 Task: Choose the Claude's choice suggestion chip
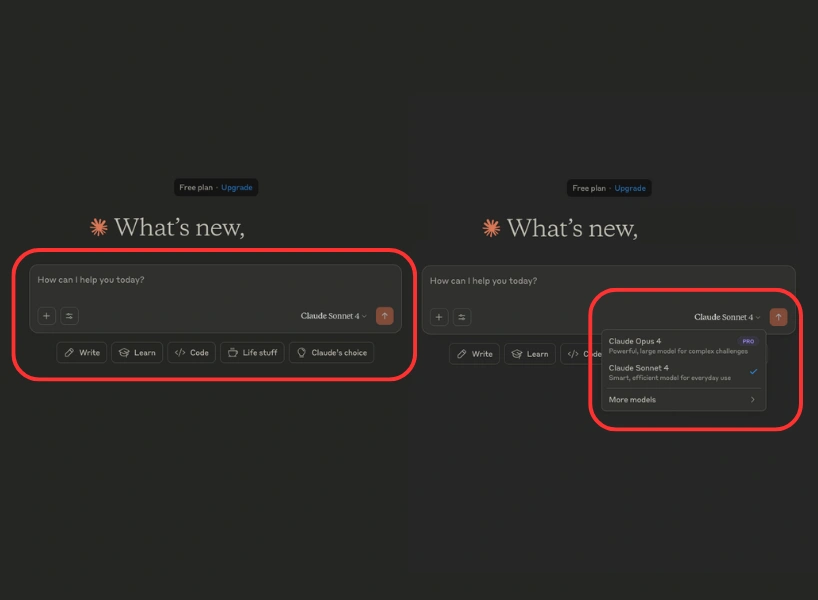coord(332,353)
